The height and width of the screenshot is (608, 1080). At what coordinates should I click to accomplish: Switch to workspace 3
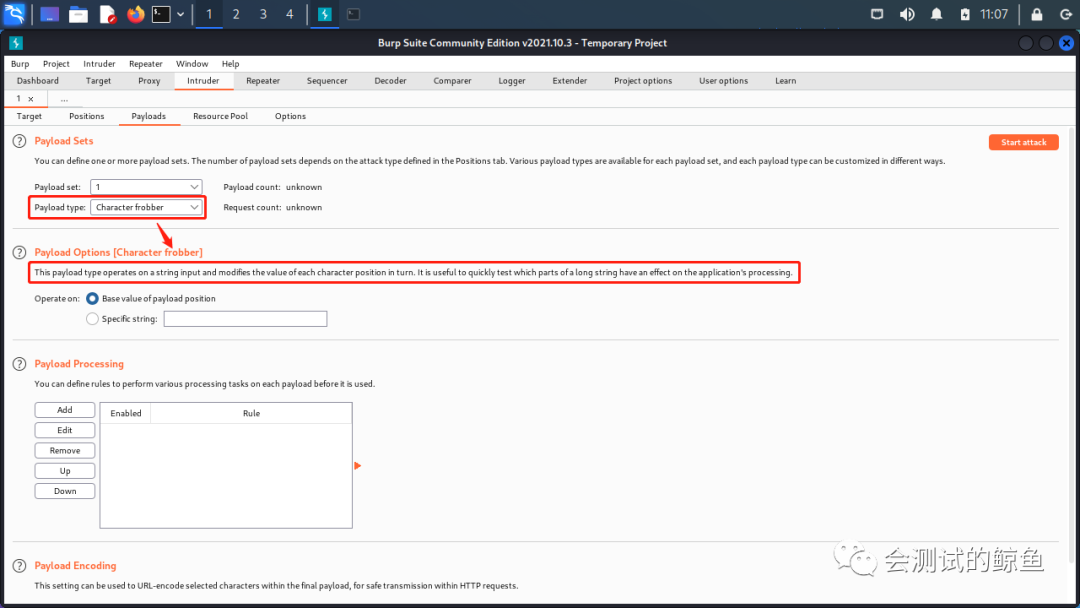pyautogui.click(x=263, y=14)
